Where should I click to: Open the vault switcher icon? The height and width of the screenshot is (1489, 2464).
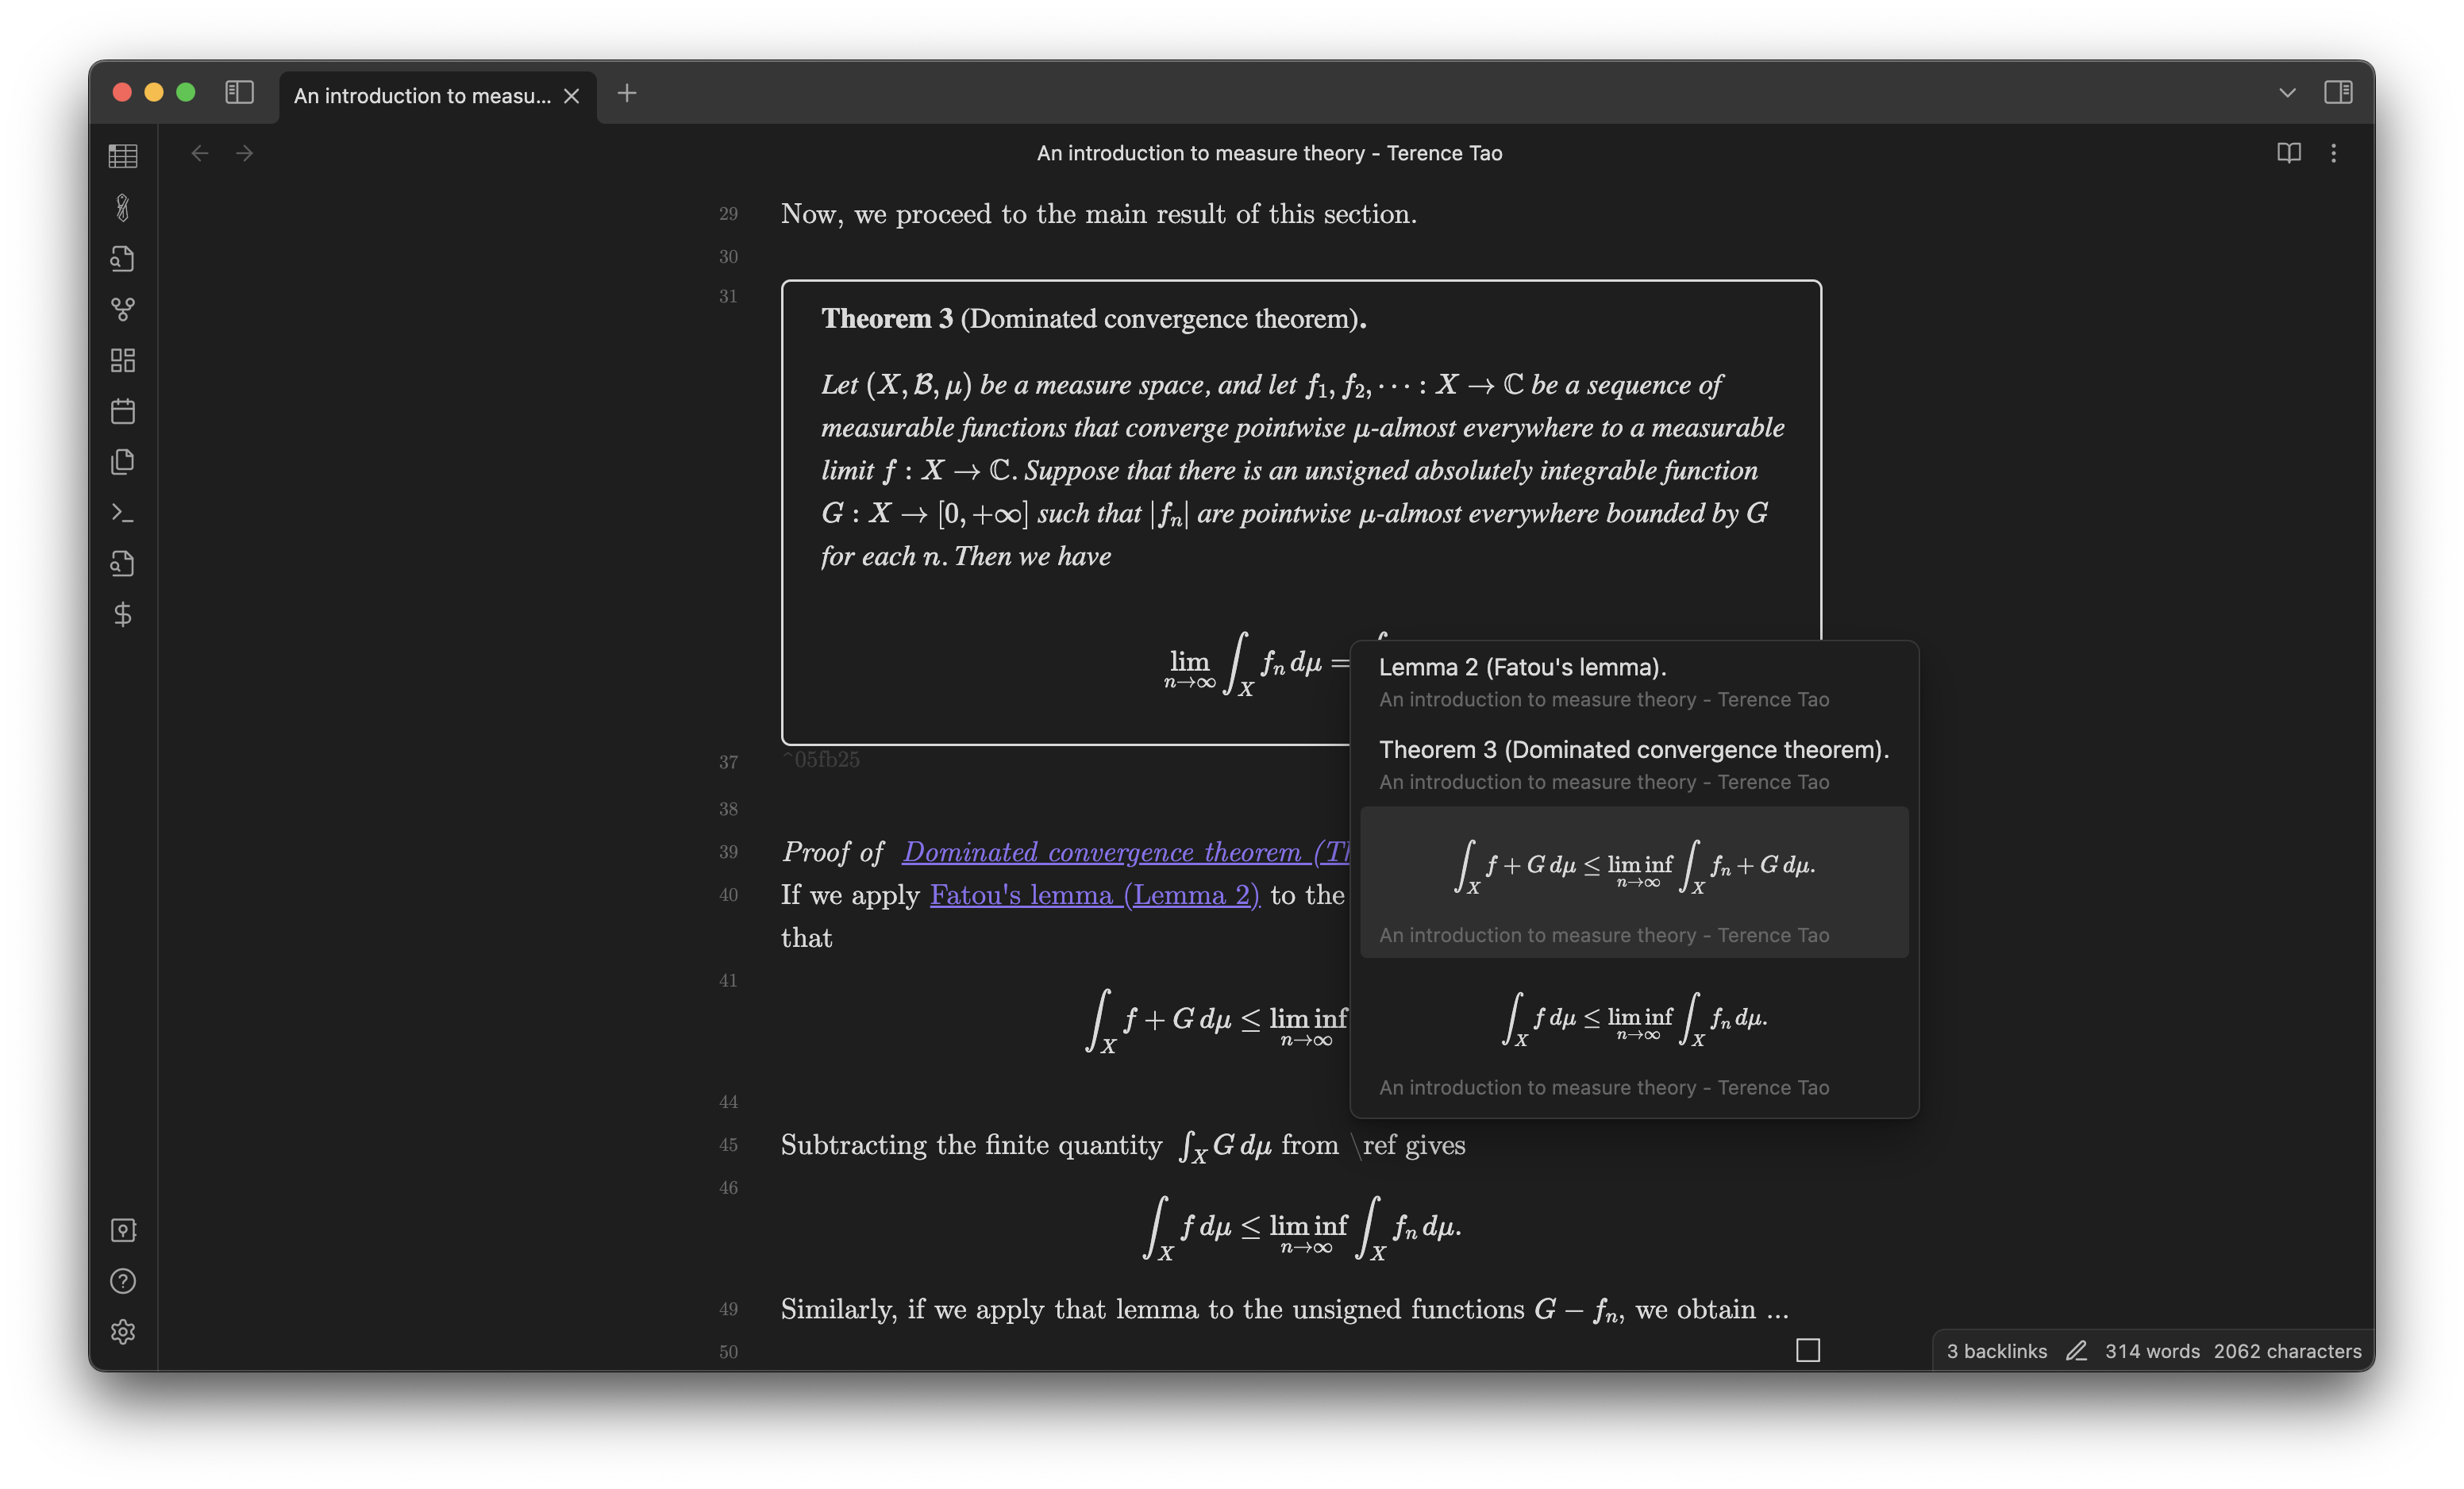click(123, 1230)
